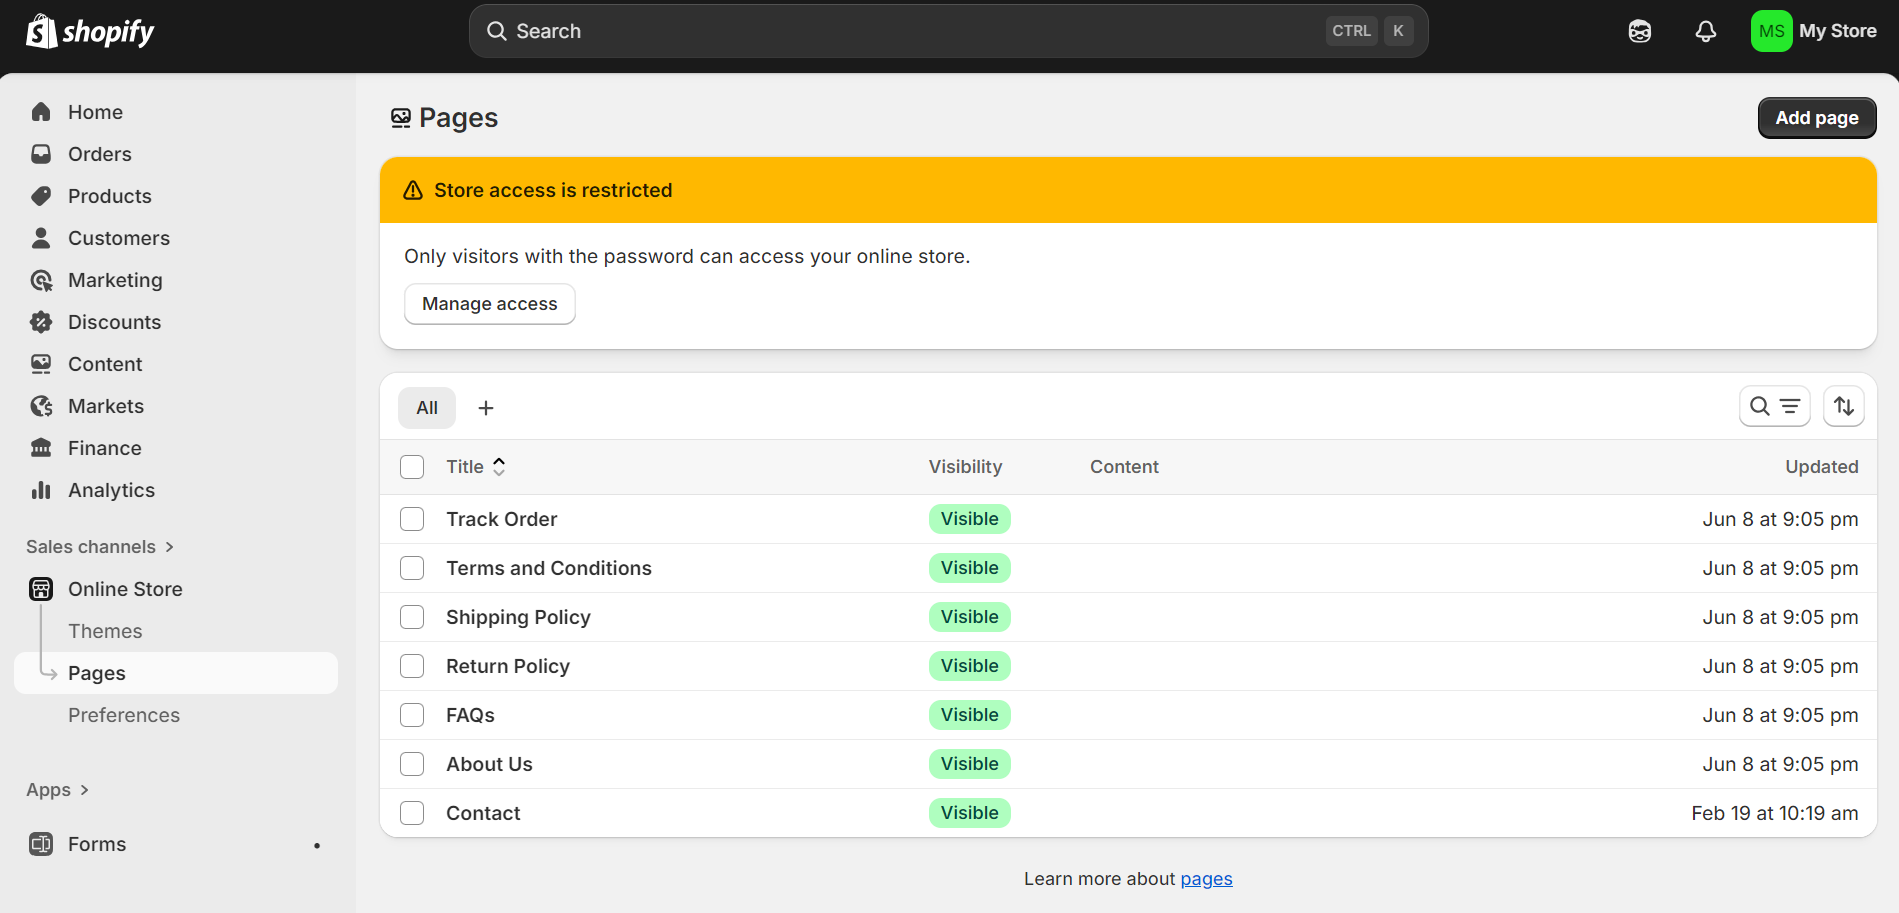Open the notifications bell
Screen dimensions: 1899x913
1704,31
